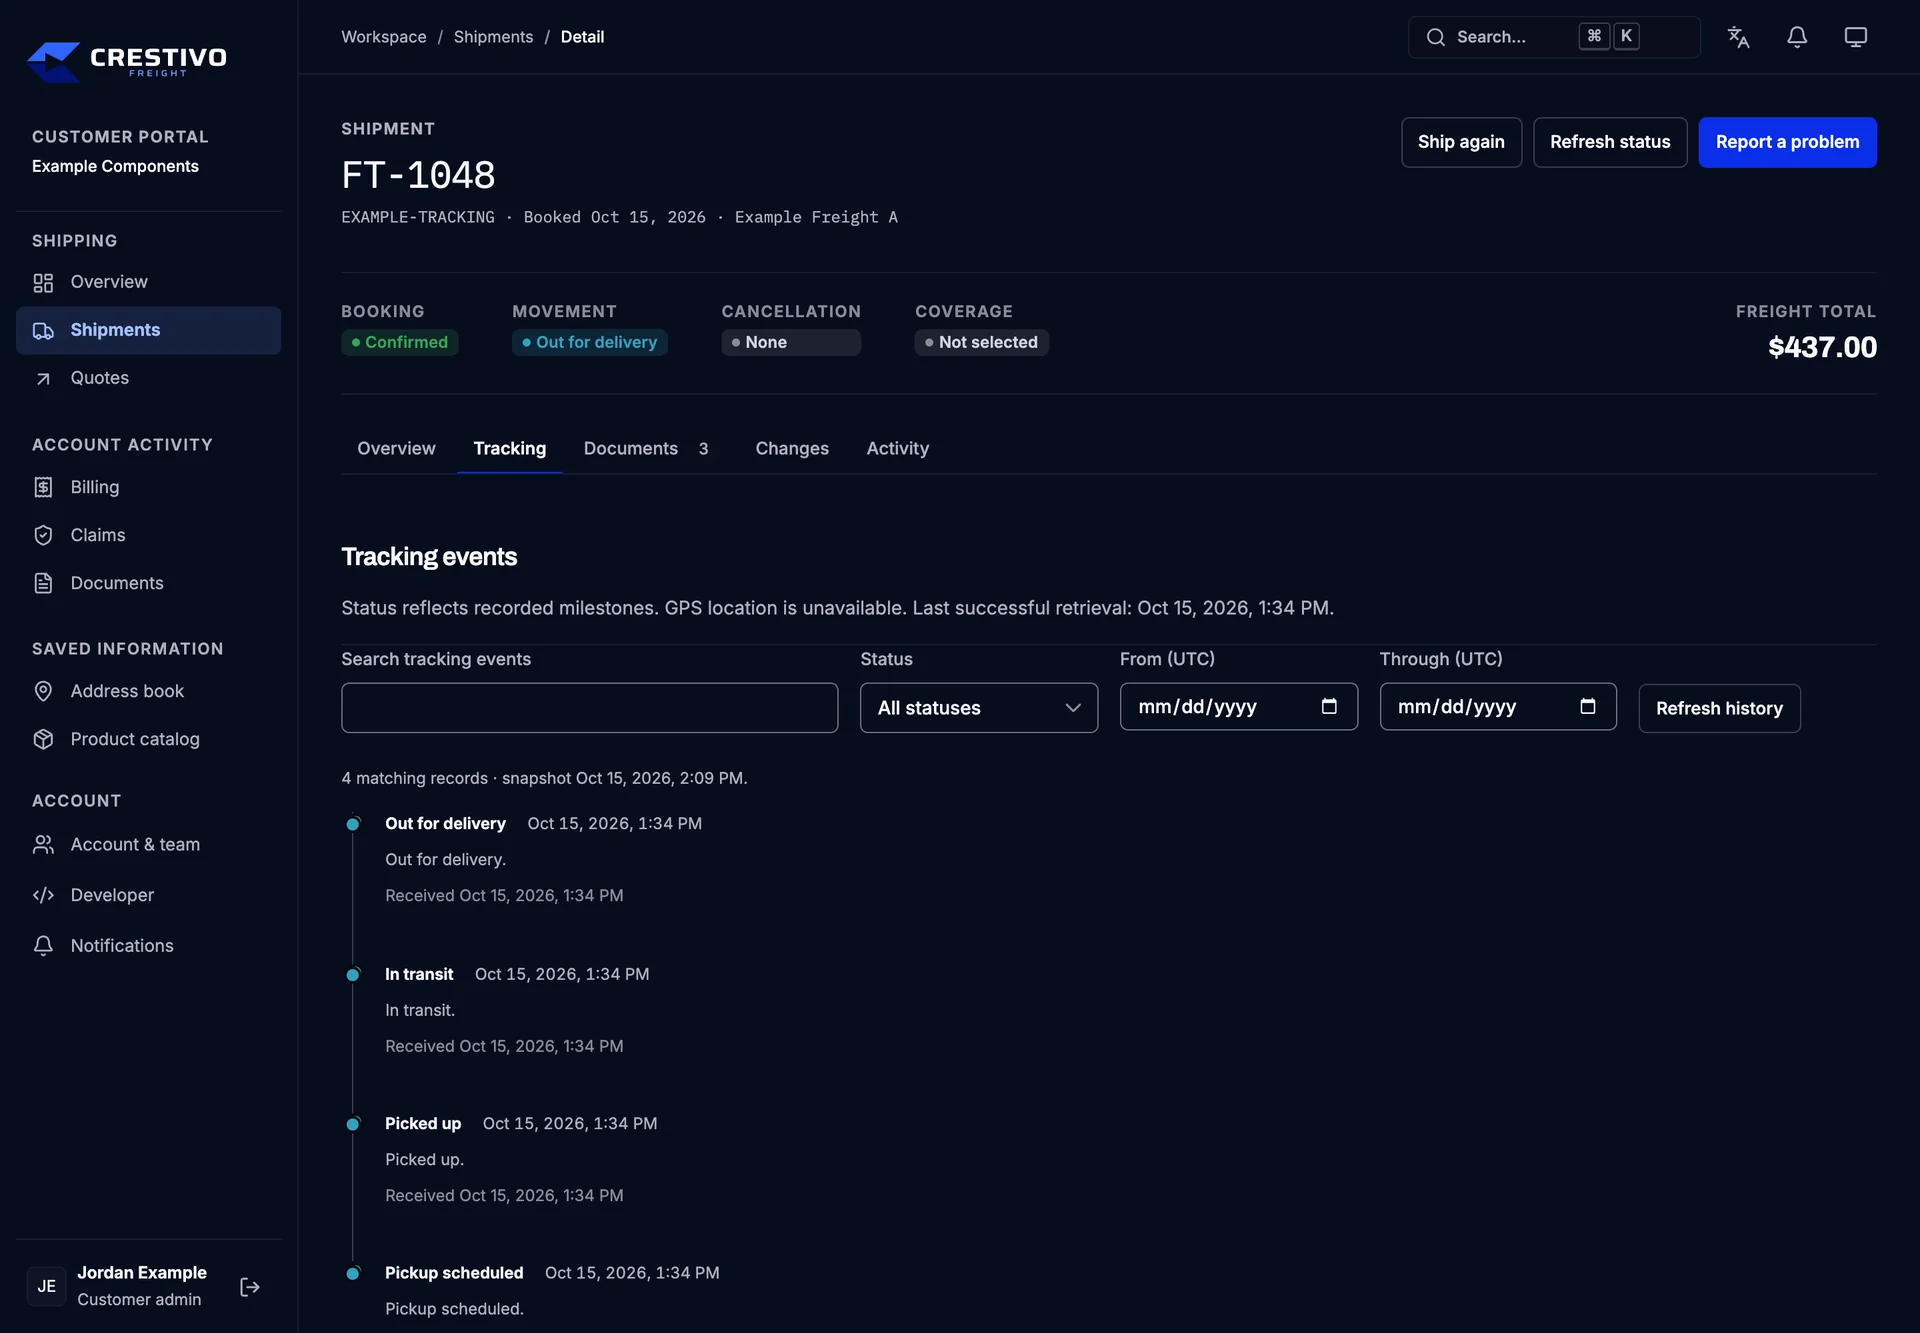Expand the All statuses dropdown
1920x1333 pixels.
coord(979,708)
